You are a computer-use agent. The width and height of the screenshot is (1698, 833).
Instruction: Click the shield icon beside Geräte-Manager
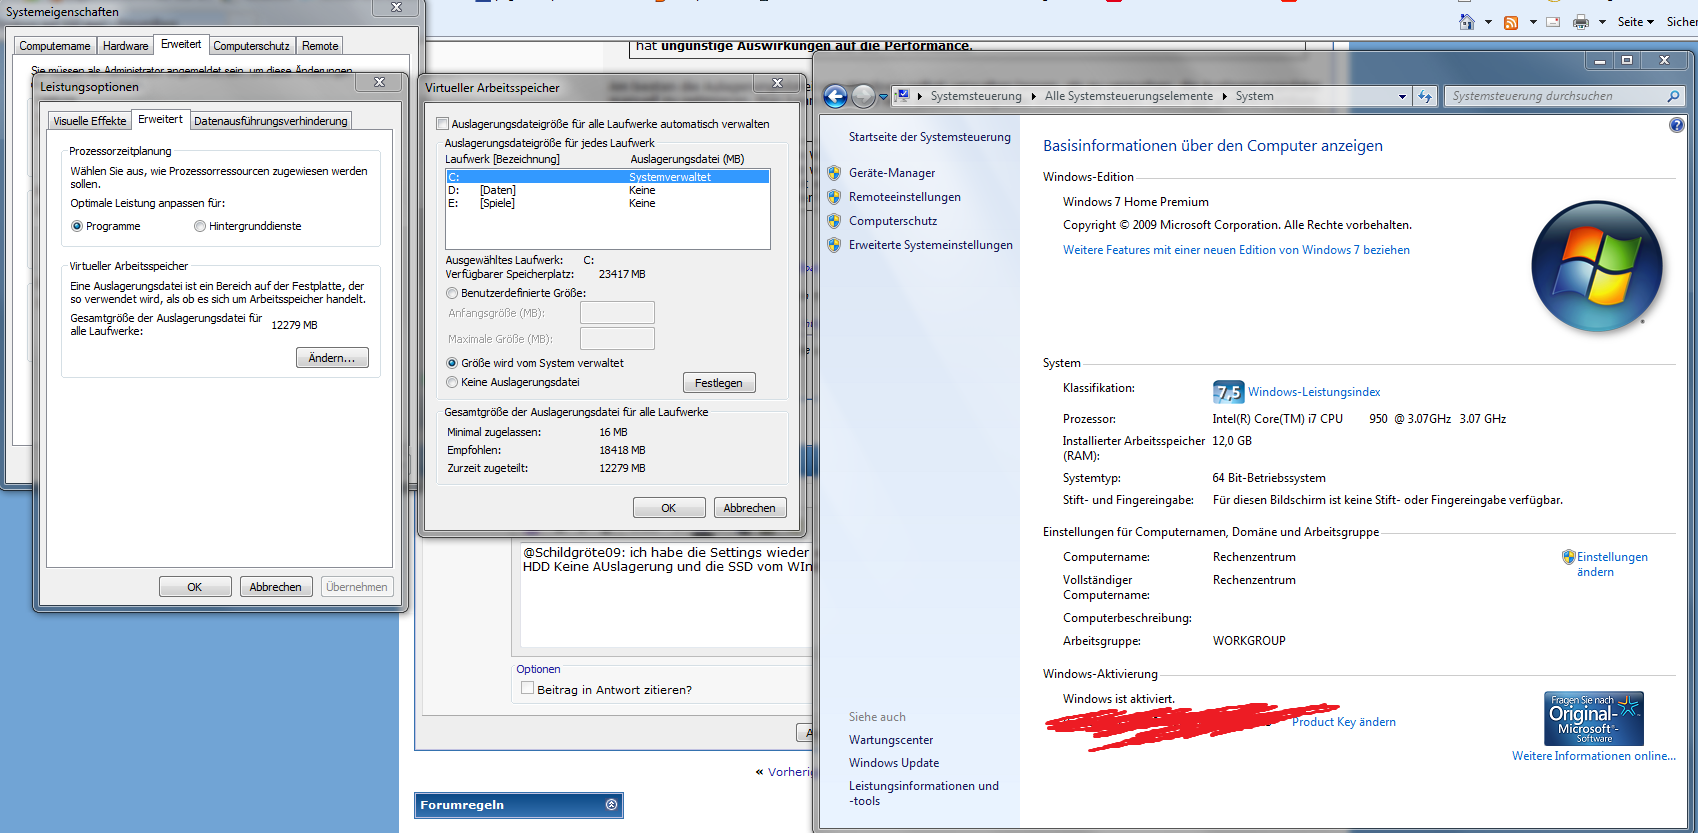(834, 173)
